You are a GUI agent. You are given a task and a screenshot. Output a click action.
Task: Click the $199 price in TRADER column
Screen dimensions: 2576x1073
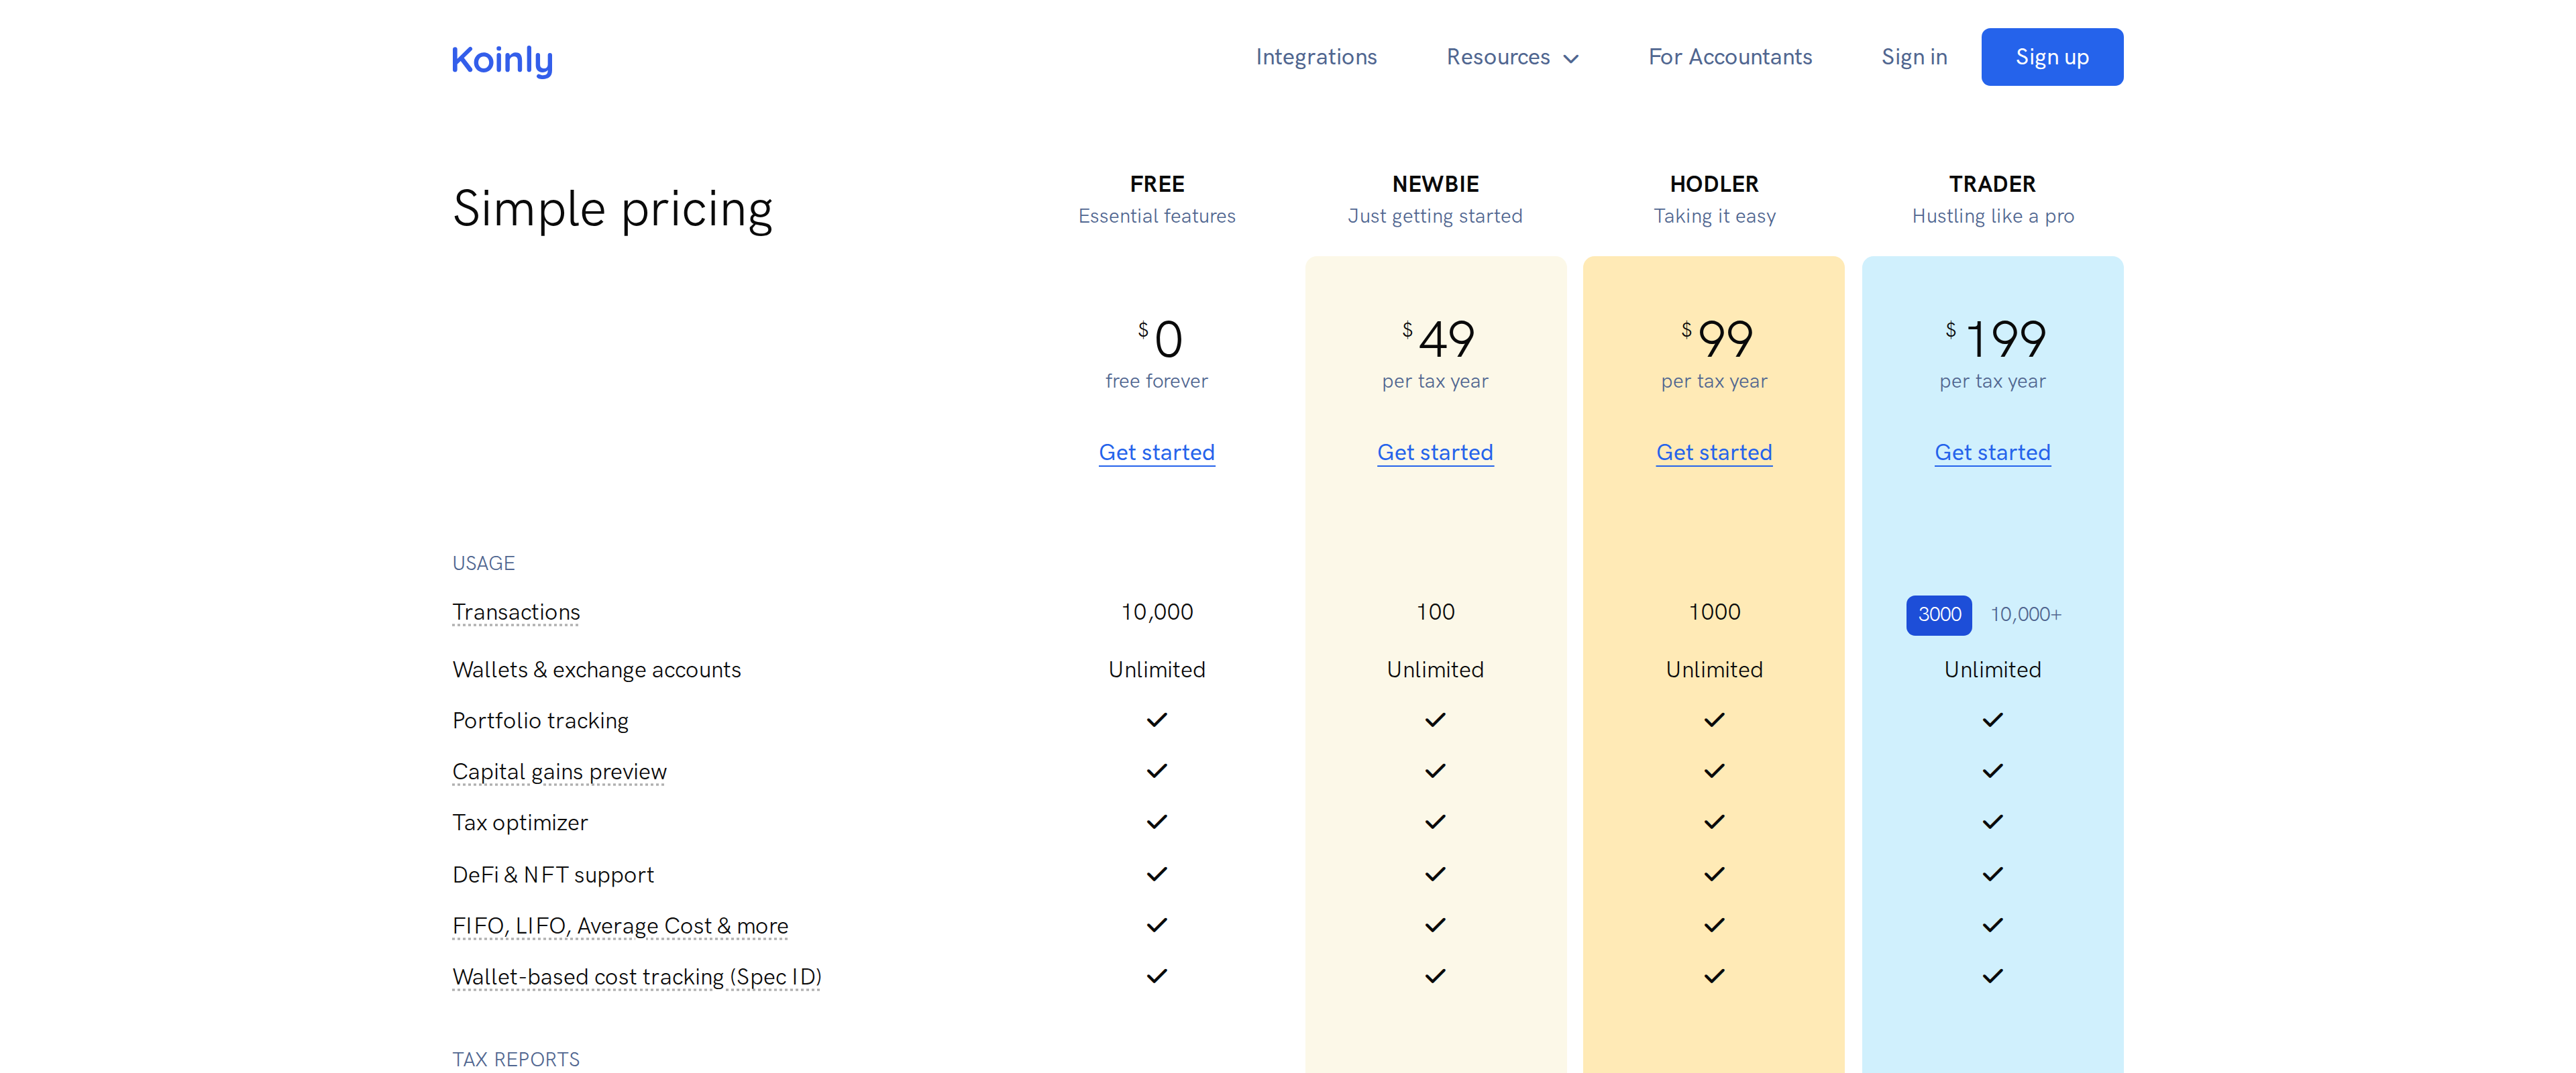point(1996,339)
